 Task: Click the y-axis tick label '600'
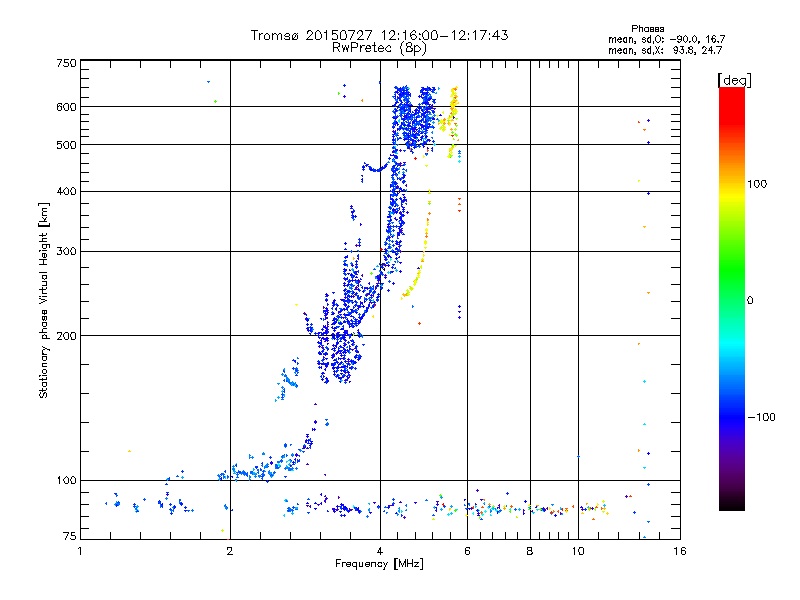pos(66,107)
